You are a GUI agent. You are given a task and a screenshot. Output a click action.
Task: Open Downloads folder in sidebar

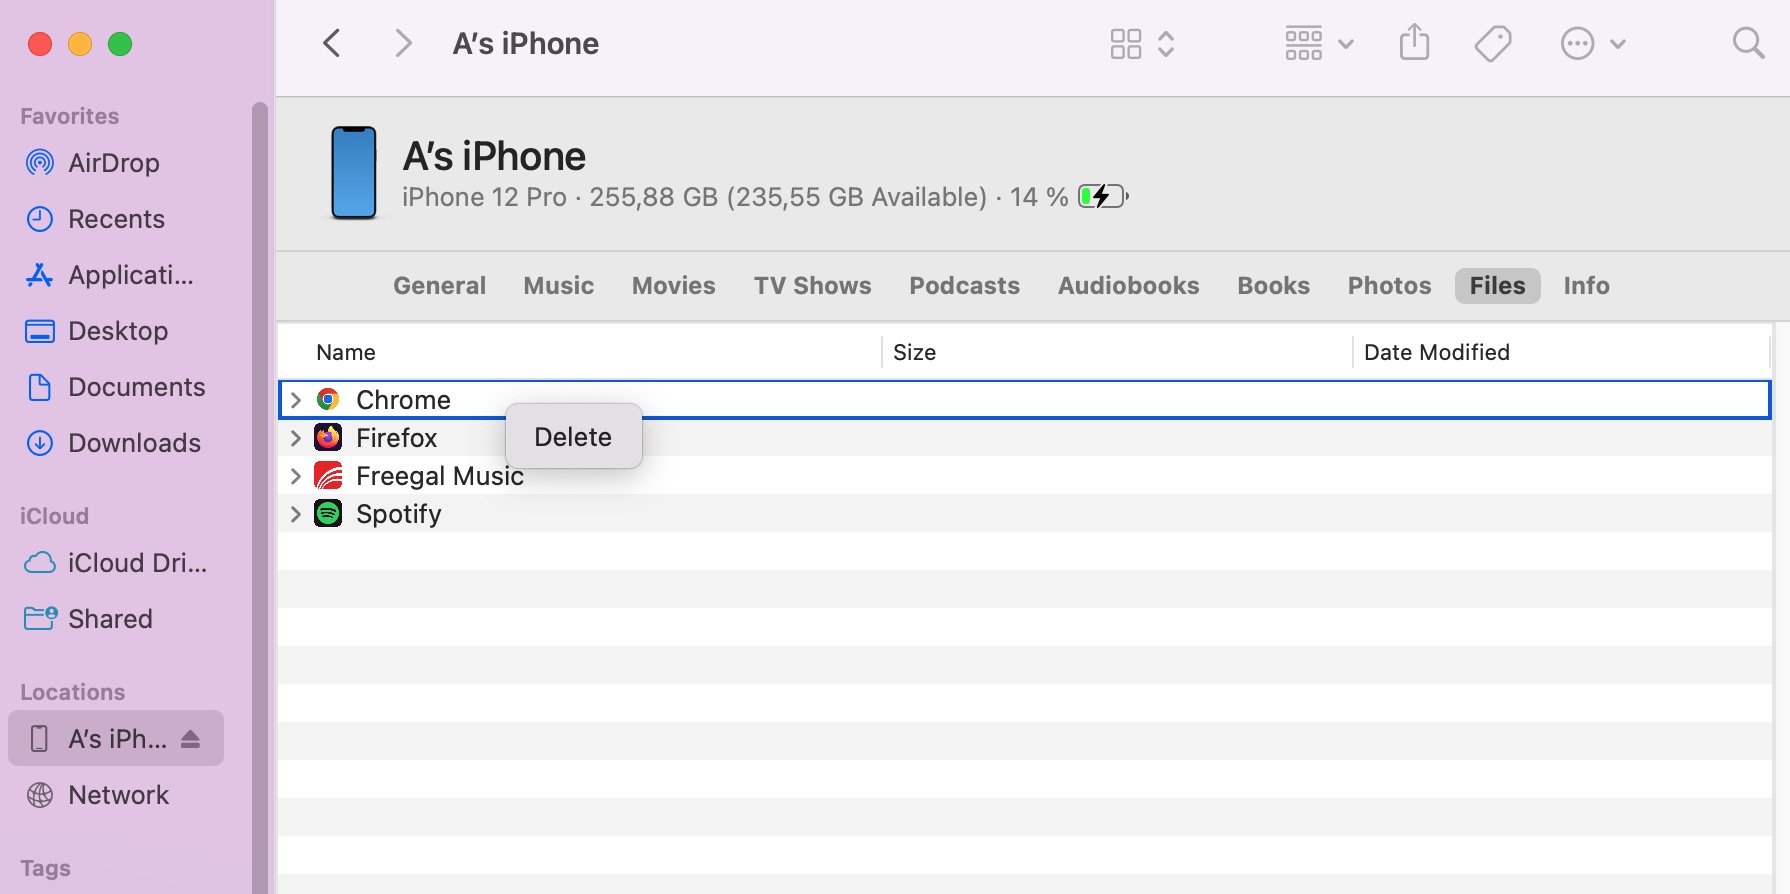coord(134,443)
